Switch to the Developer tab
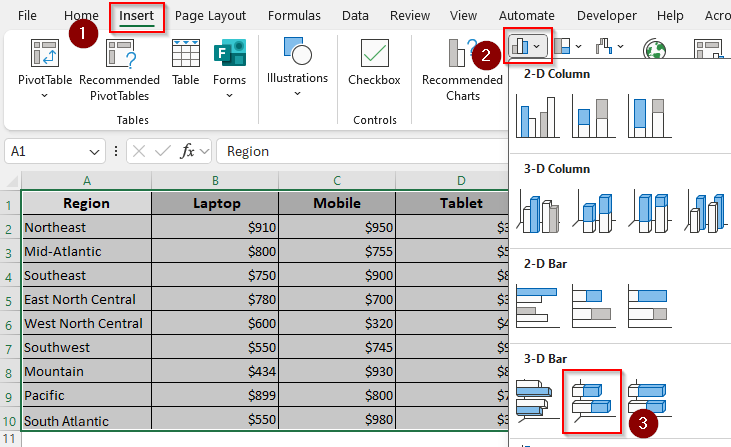The height and width of the screenshot is (447, 731). pyautogui.click(x=607, y=15)
